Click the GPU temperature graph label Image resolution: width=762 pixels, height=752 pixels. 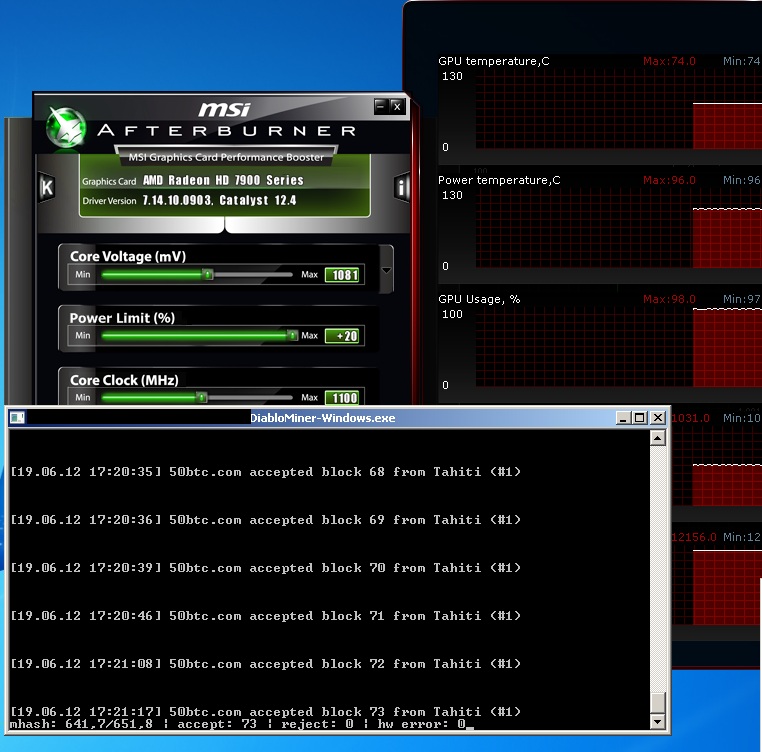(x=494, y=61)
